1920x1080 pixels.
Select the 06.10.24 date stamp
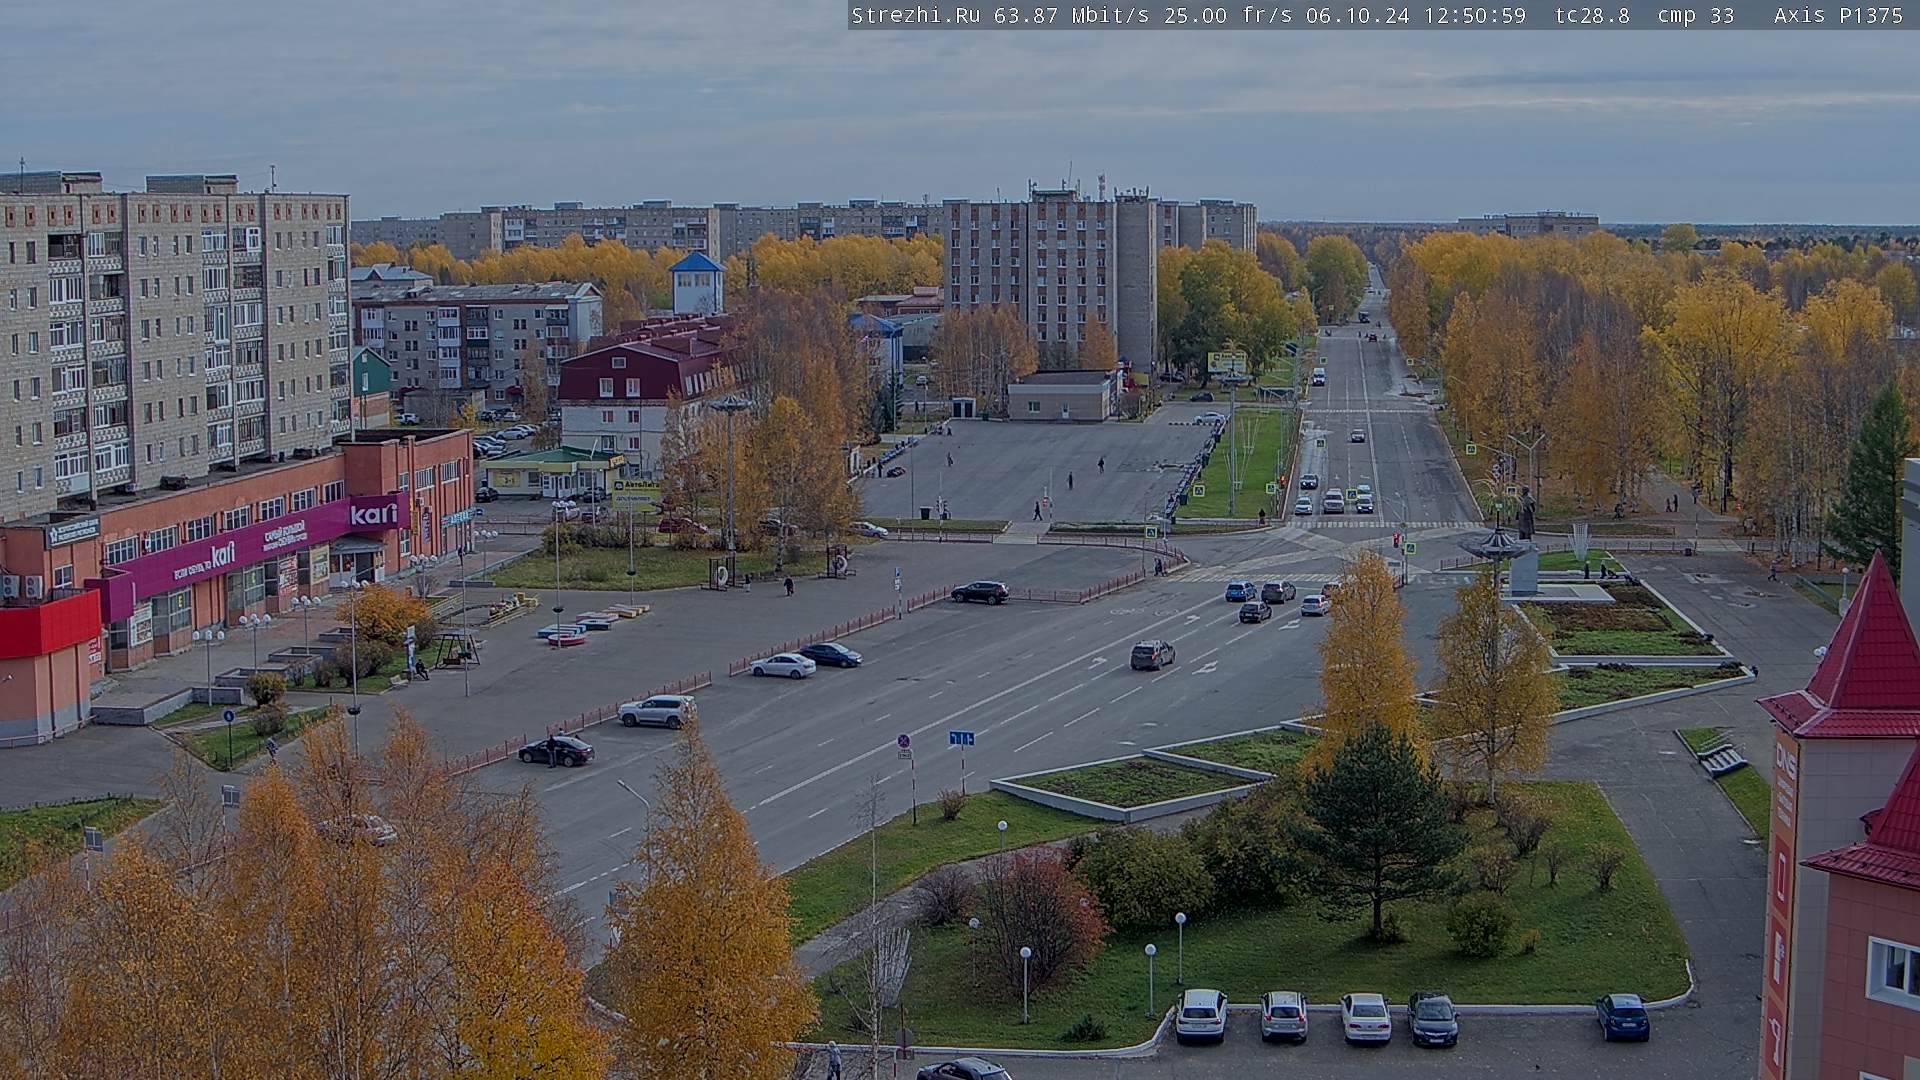[x=1357, y=15]
